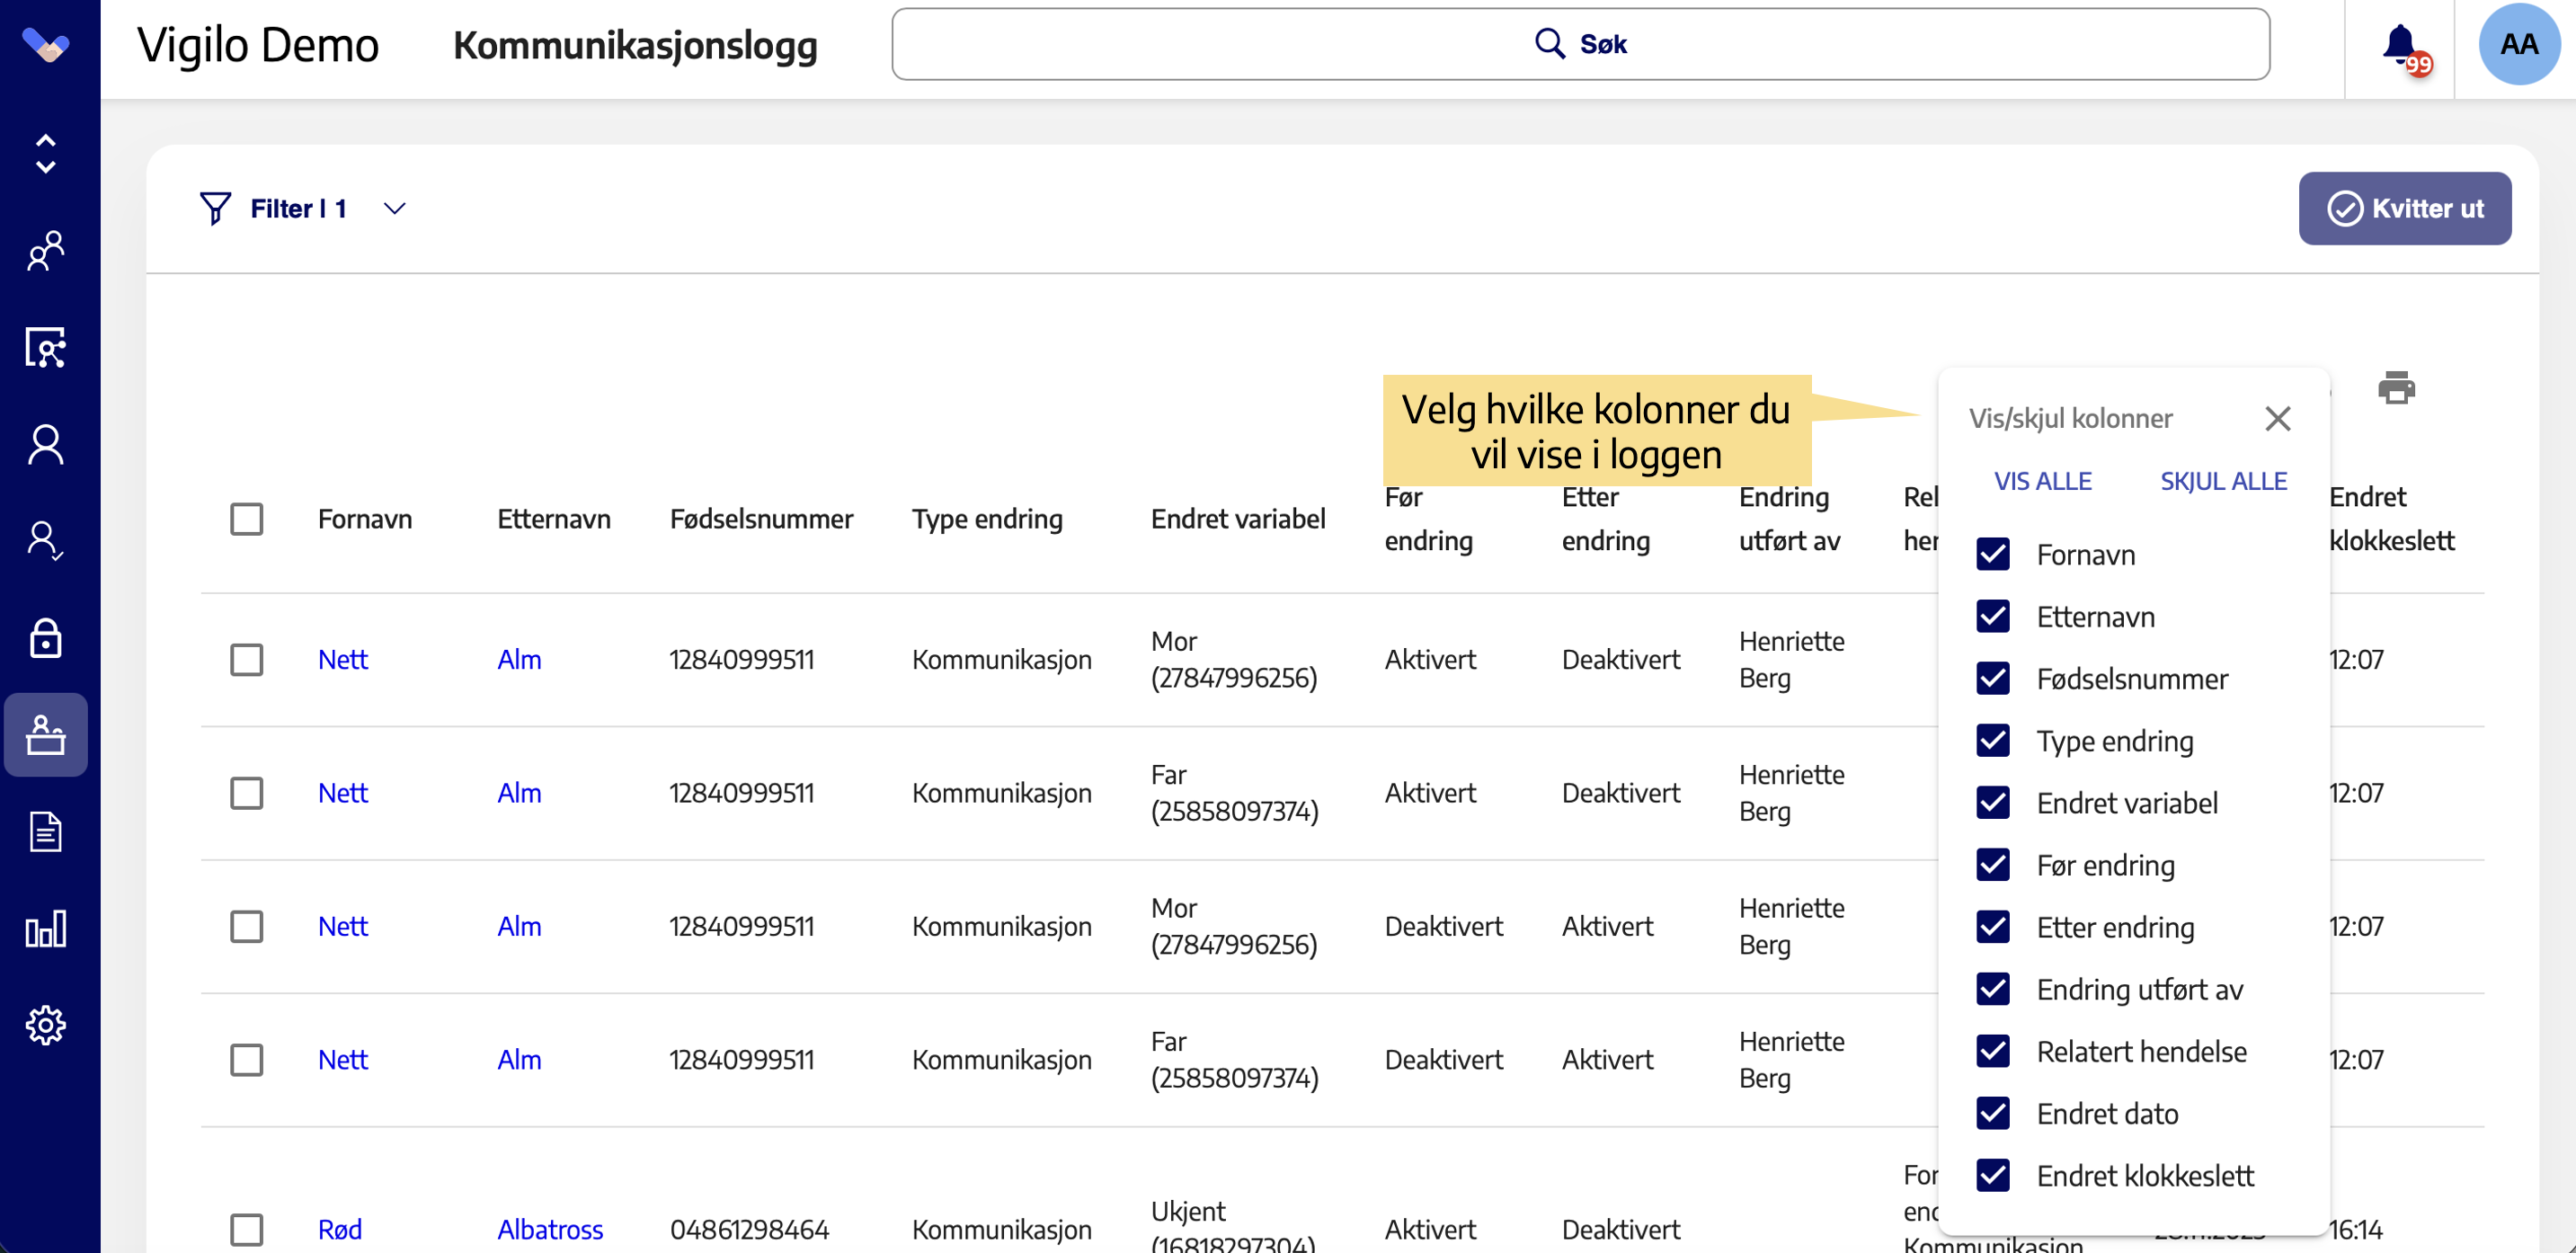The width and height of the screenshot is (2576, 1253).
Task: Click the notification bell icon
Action: point(2401,46)
